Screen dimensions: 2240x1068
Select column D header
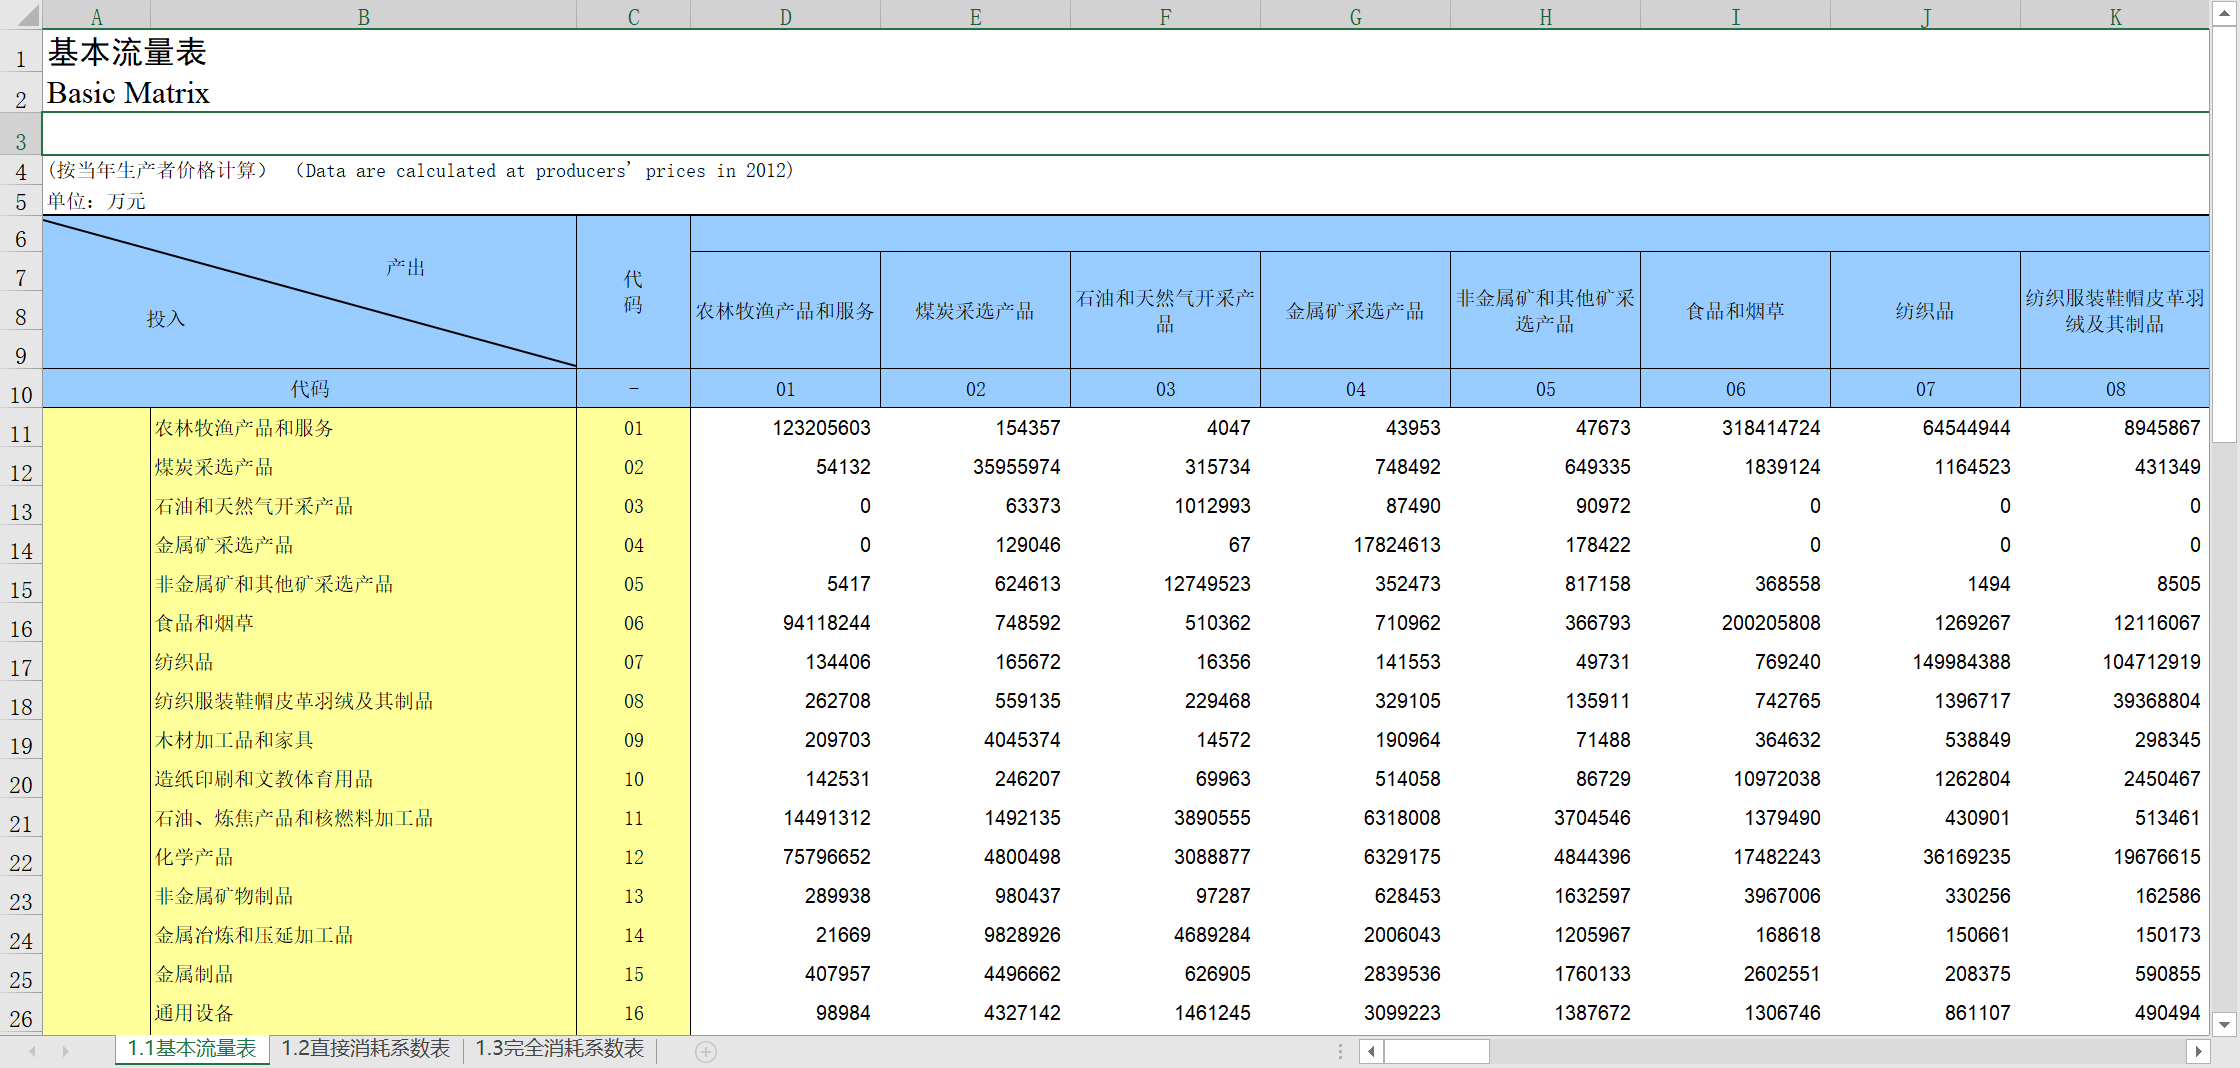tap(785, 16)
